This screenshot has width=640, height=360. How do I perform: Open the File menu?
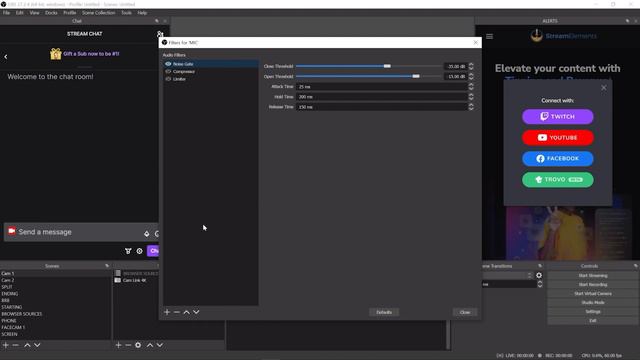coord(7,13)
